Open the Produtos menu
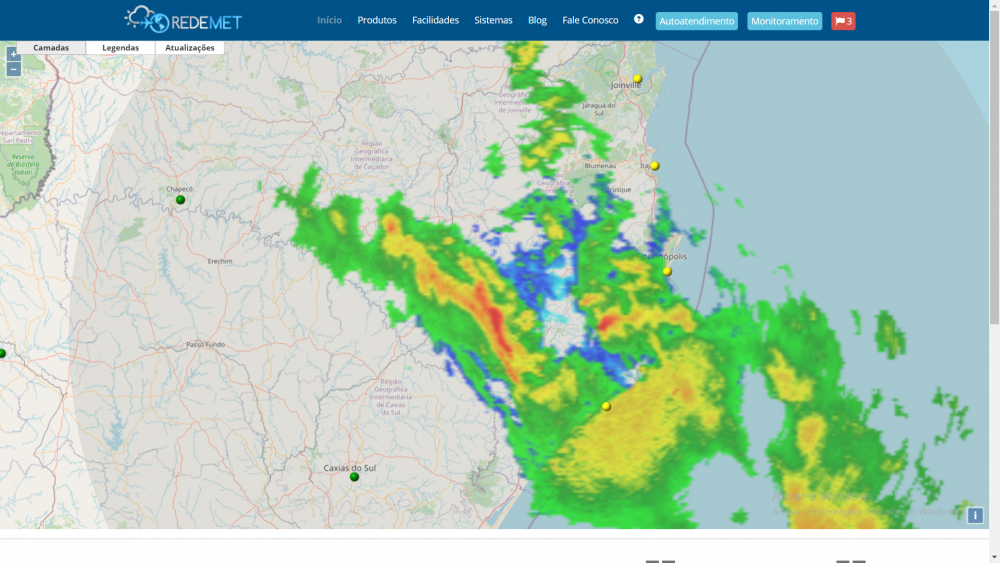Screen dimensions: 1000x563 click(377, 20)
